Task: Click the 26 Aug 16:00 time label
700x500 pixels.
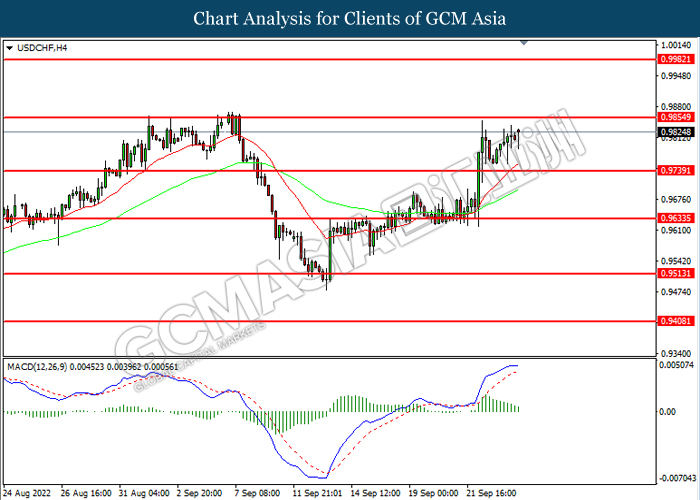Action: point(86,493)
